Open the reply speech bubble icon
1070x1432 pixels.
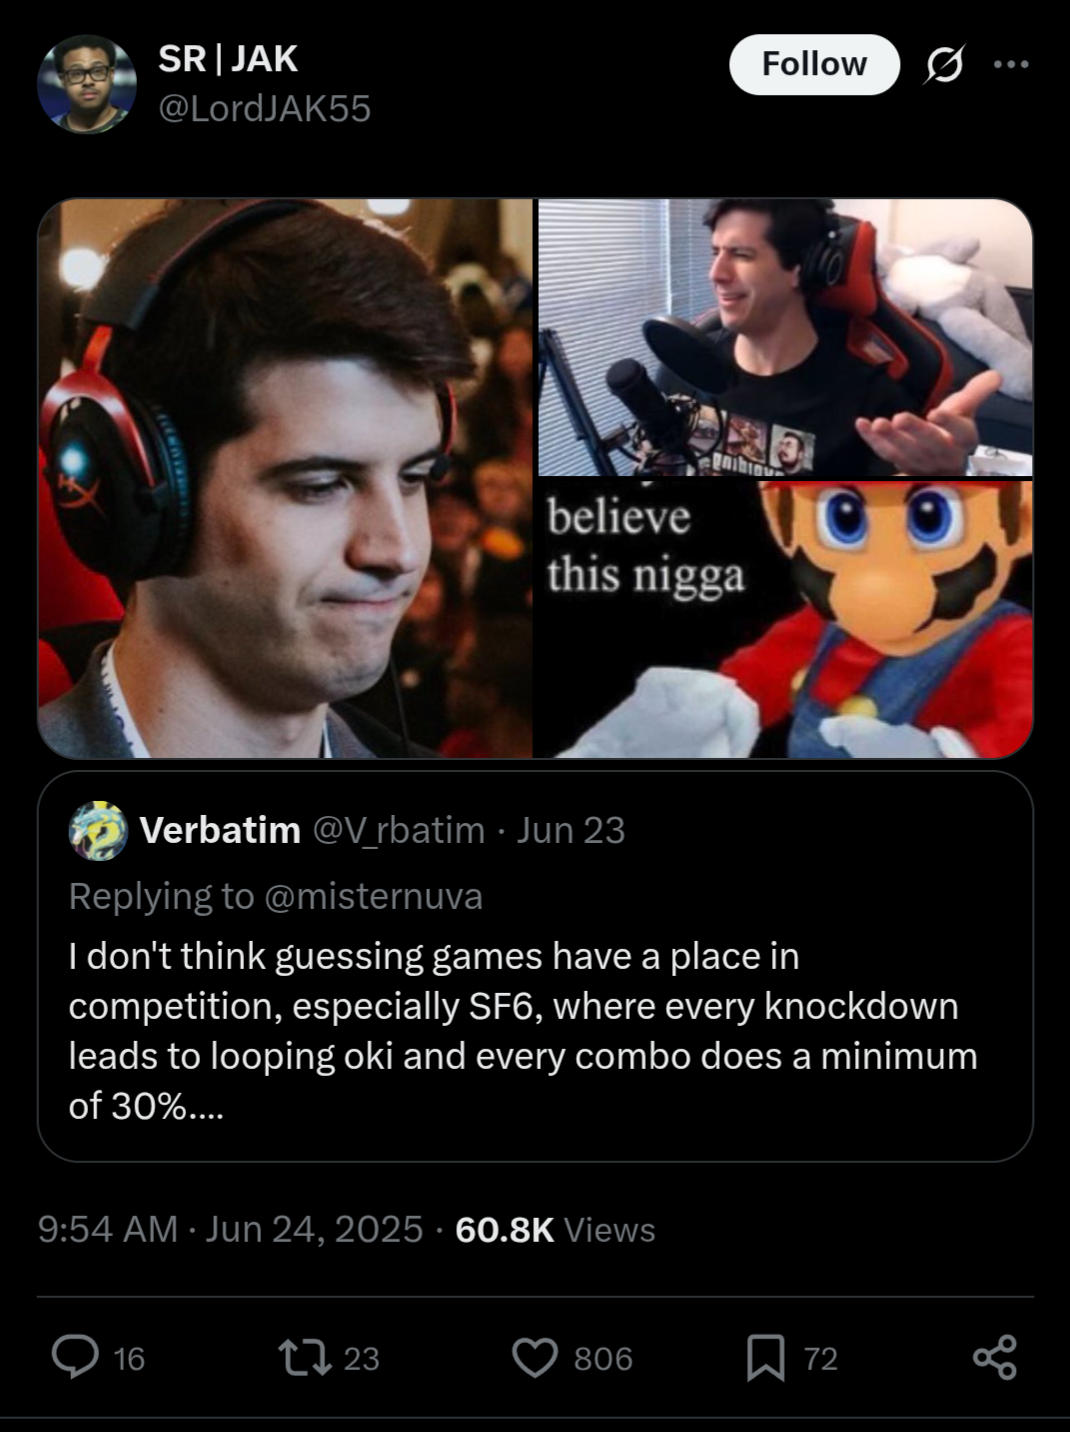pos(75,1357)
